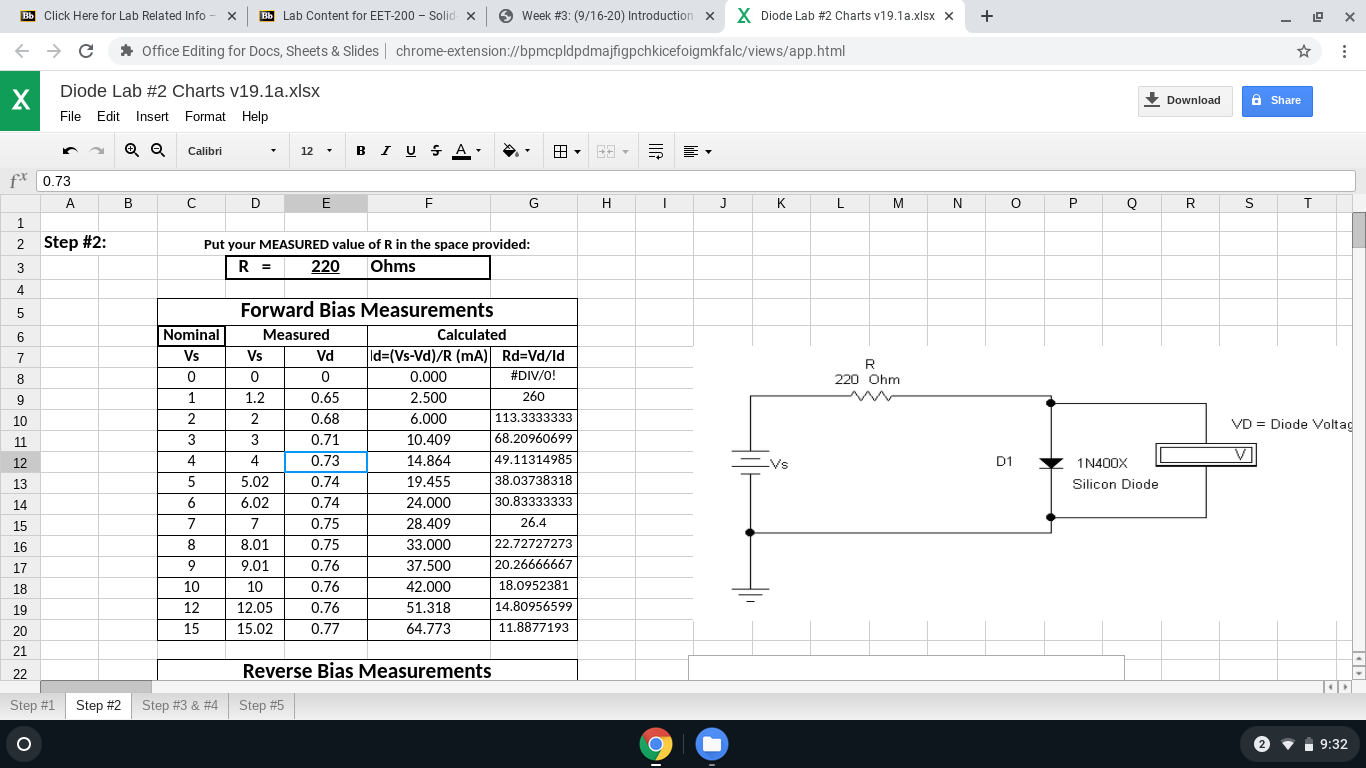Select the 'Forward Bias Measurements' heading cell
The height and width of the screenshot is (768, 1366).
[367, 311]
